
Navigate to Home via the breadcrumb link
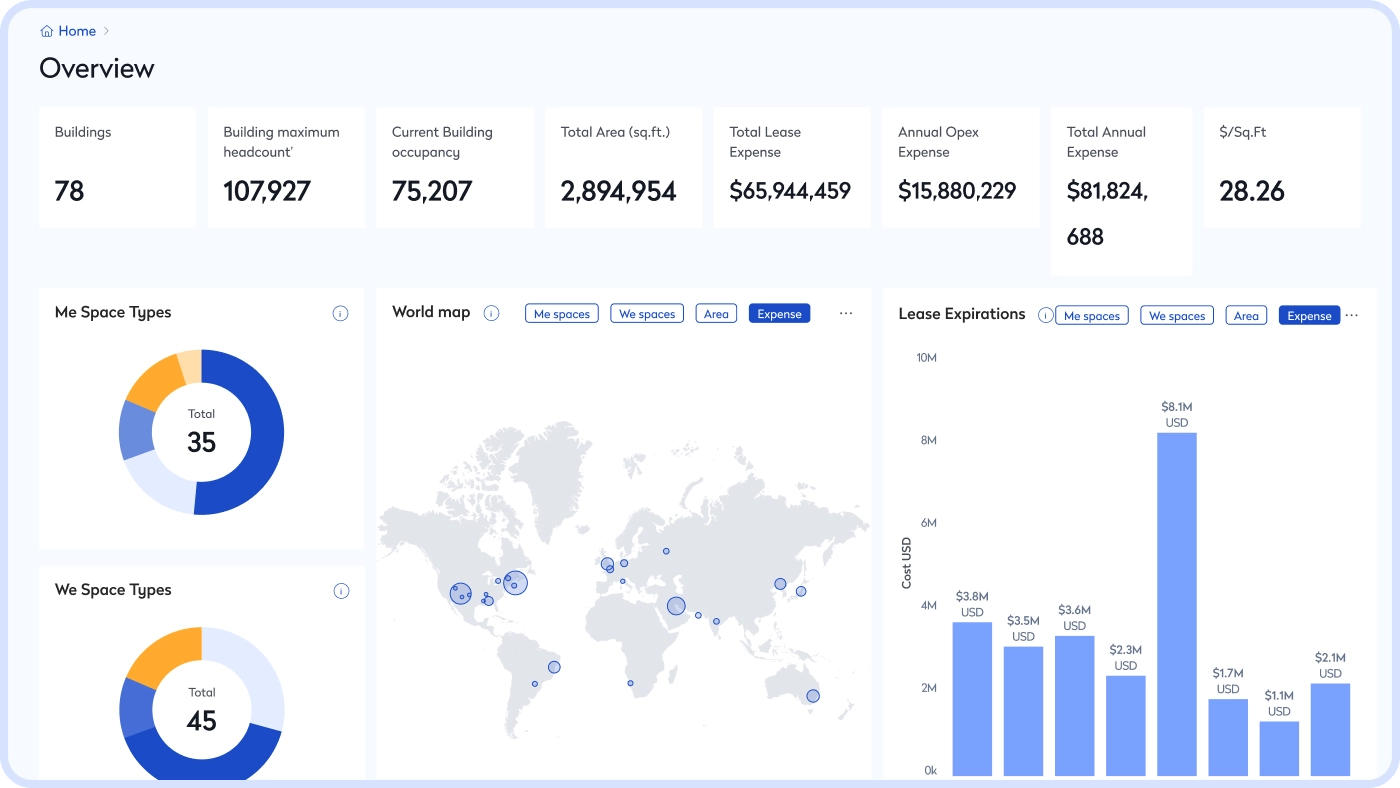point(77,30)
